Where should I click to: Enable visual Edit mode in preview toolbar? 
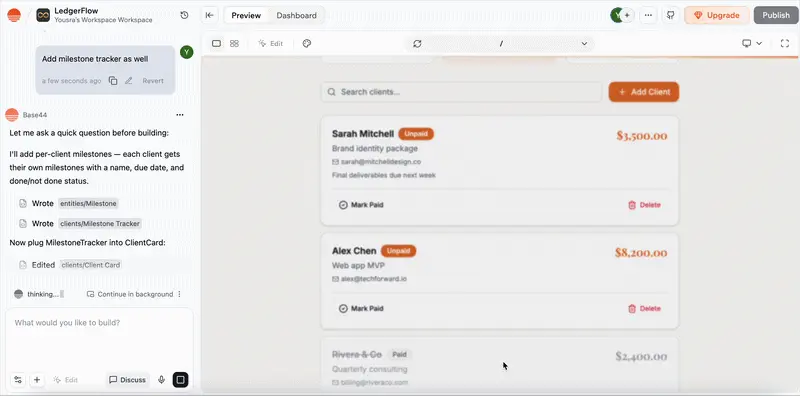click(x=270, y=44)
